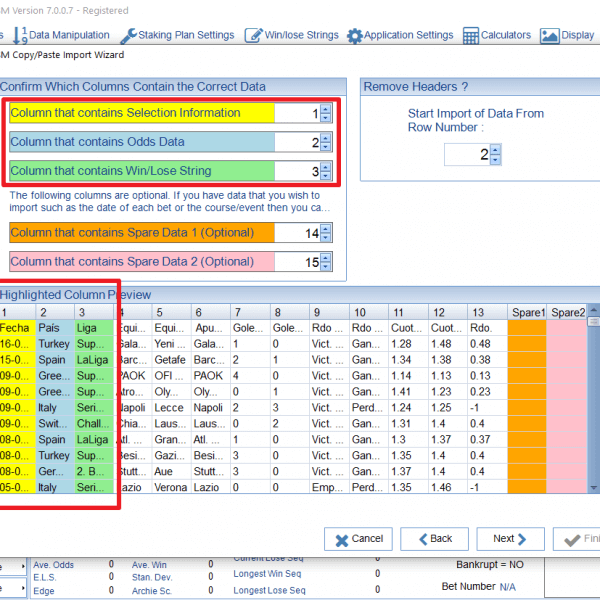600x600 pixels.
Task: Click the pink Spare Data 2 label
Action: pos(142,262)
